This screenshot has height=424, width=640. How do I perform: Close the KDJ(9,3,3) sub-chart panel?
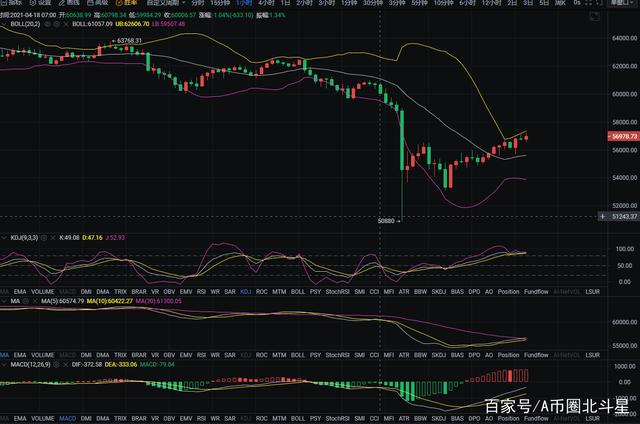pos(53,238)
